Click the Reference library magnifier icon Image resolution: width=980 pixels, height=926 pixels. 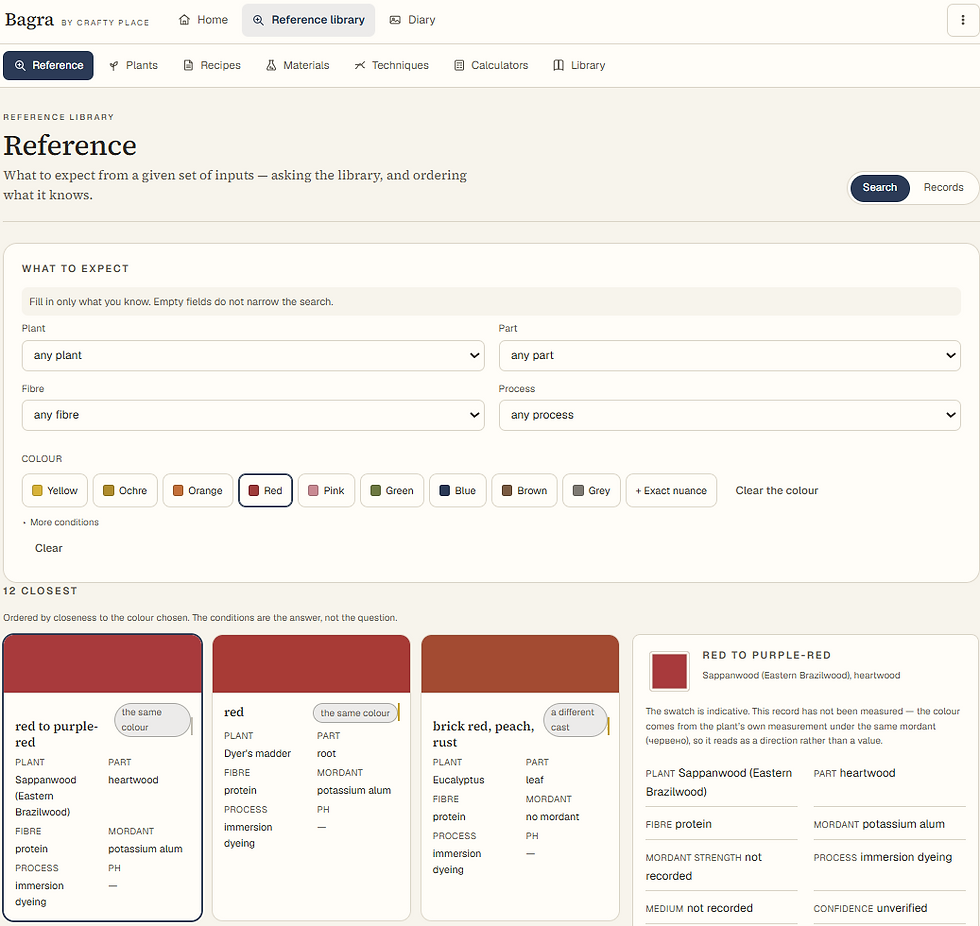coord(258,20)
